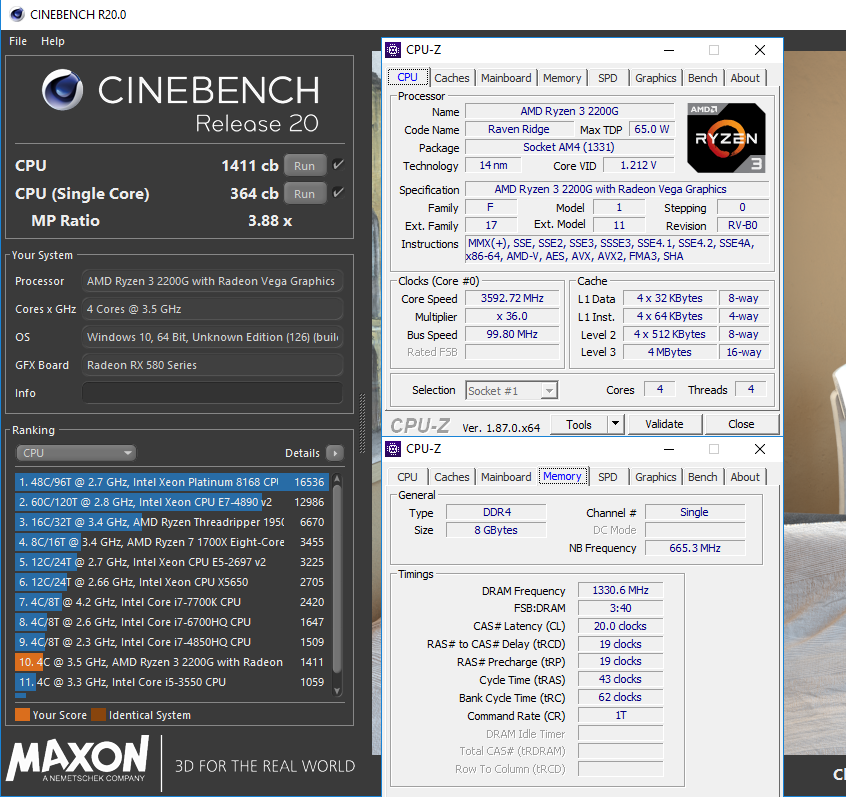Image resolution: width=846 pixels, height=797 pixels.
Task: Click the Details arrow icon in Ranking
Action: click(x=335, y=453)
